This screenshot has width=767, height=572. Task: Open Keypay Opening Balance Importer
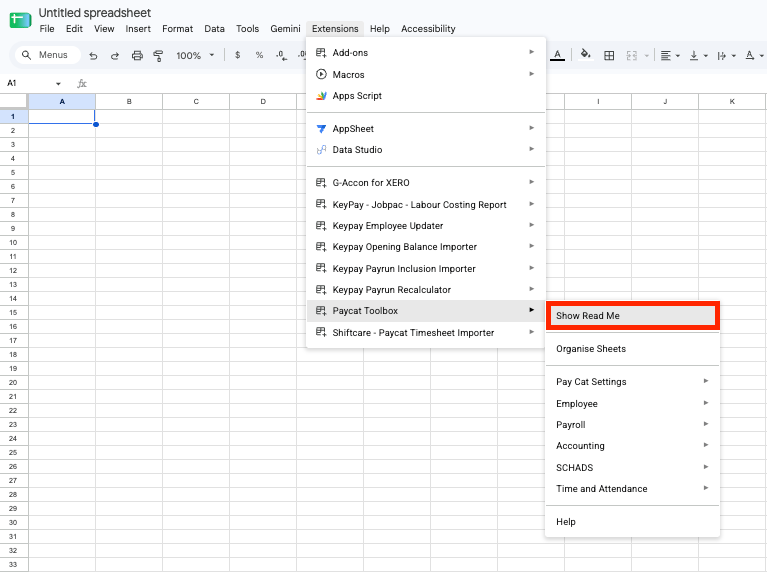pyautogui.click(x=426, y=247)
